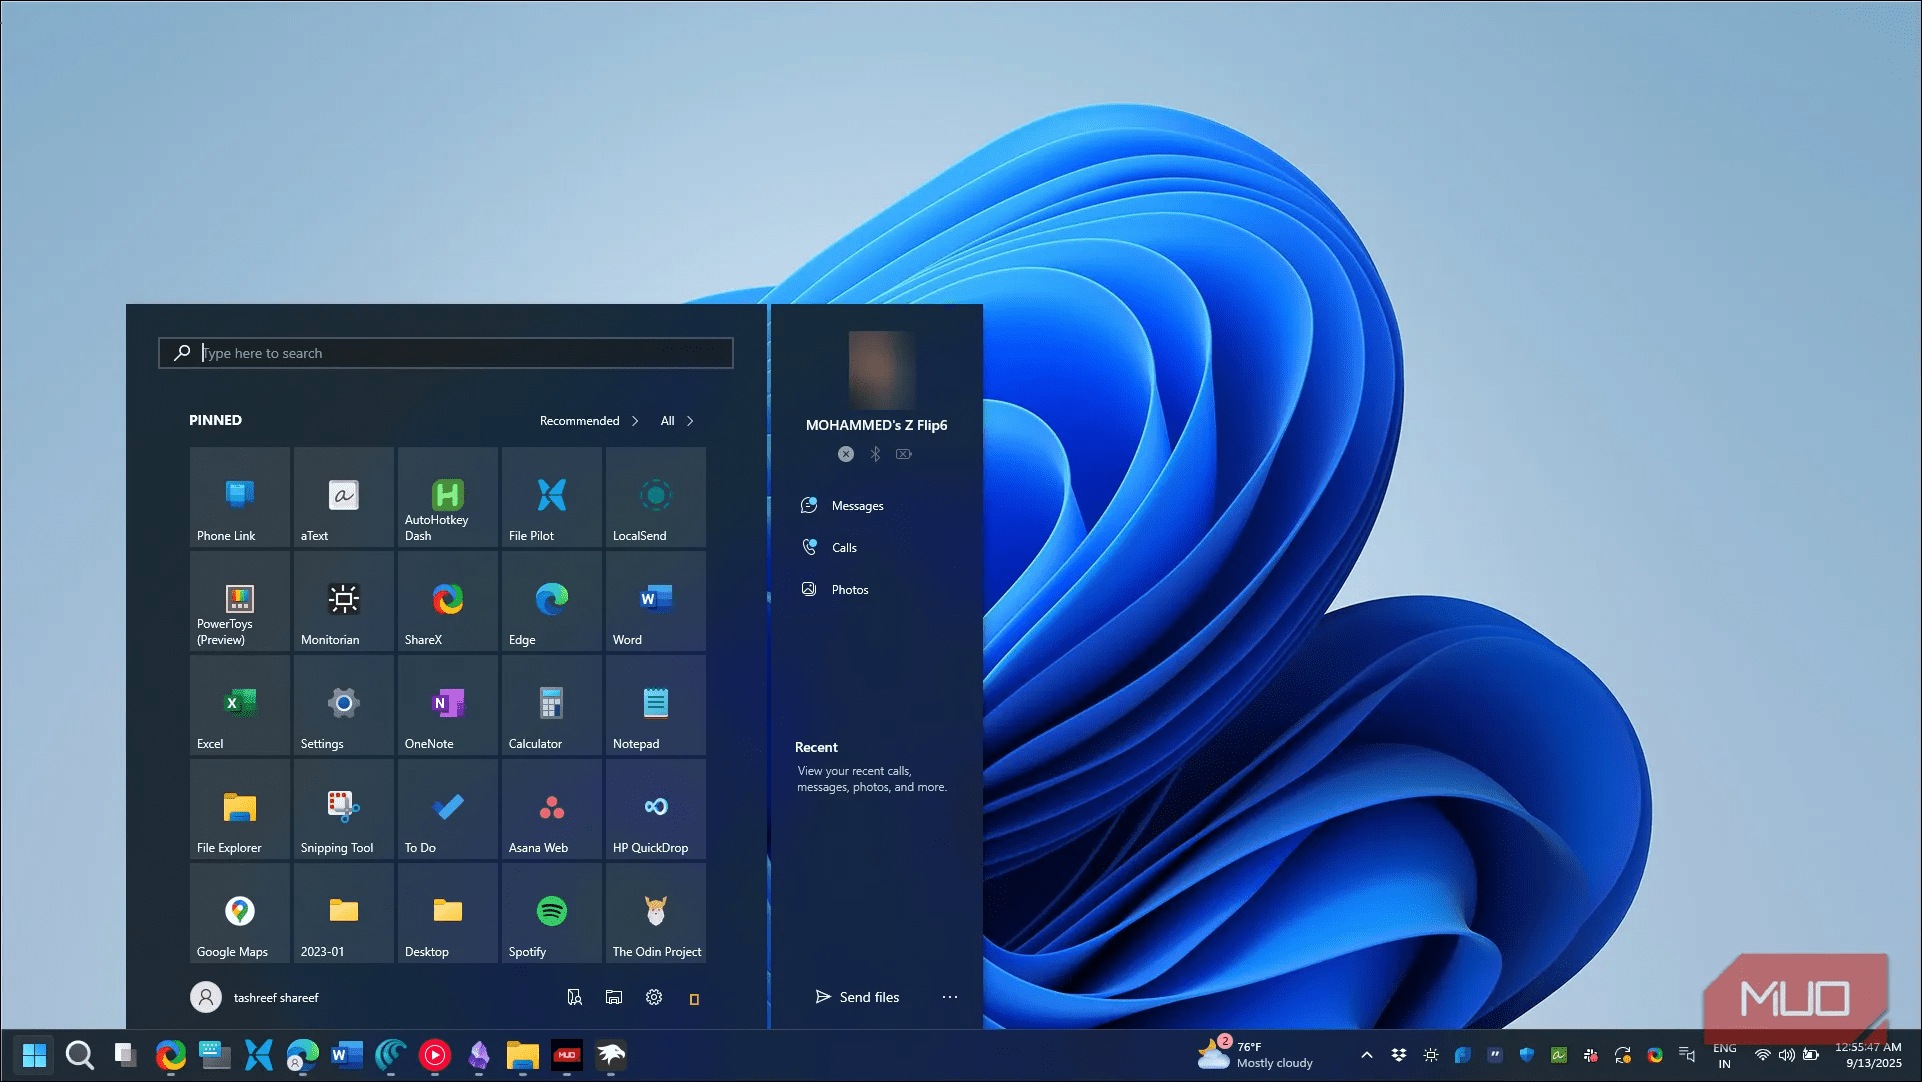
Task: Launch OneNote from pinned apps
Action: click(x=448, y=705)
